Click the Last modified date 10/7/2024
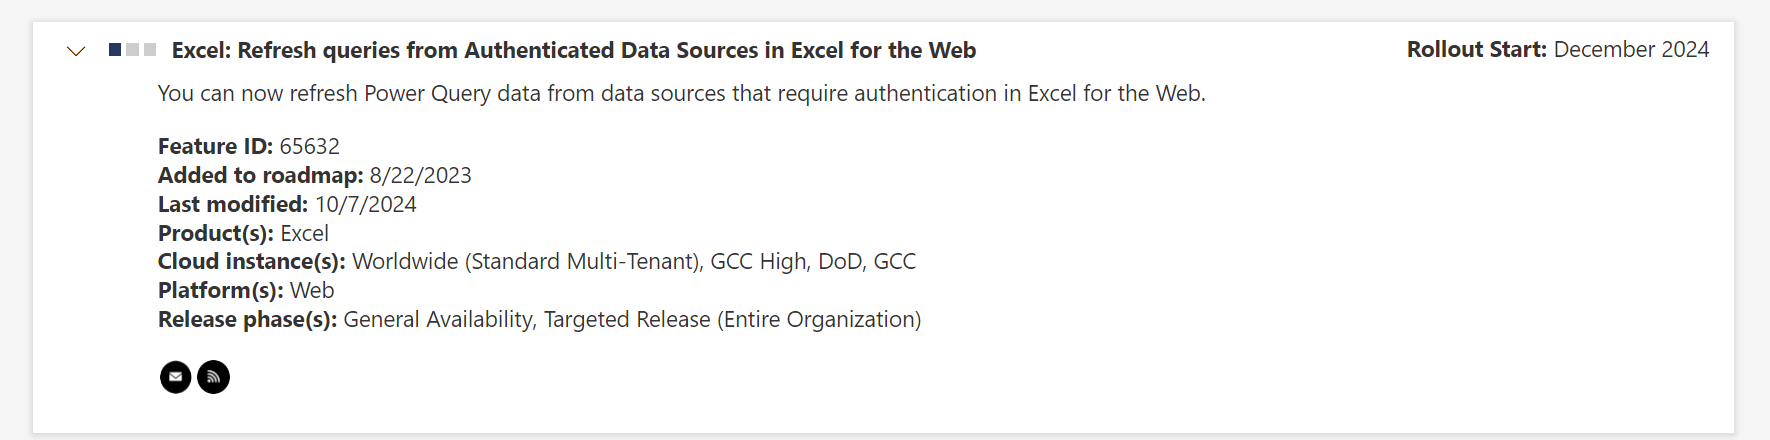Screen dimensions: 1770x440 366,204
